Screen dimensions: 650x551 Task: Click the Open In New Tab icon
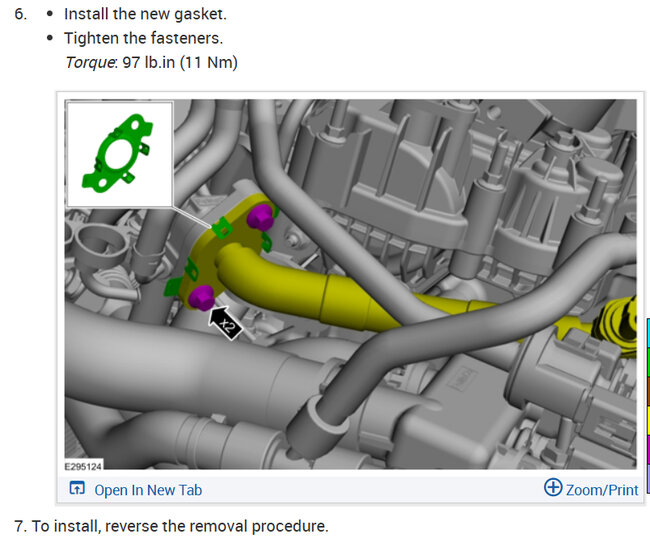coord(77,488)
